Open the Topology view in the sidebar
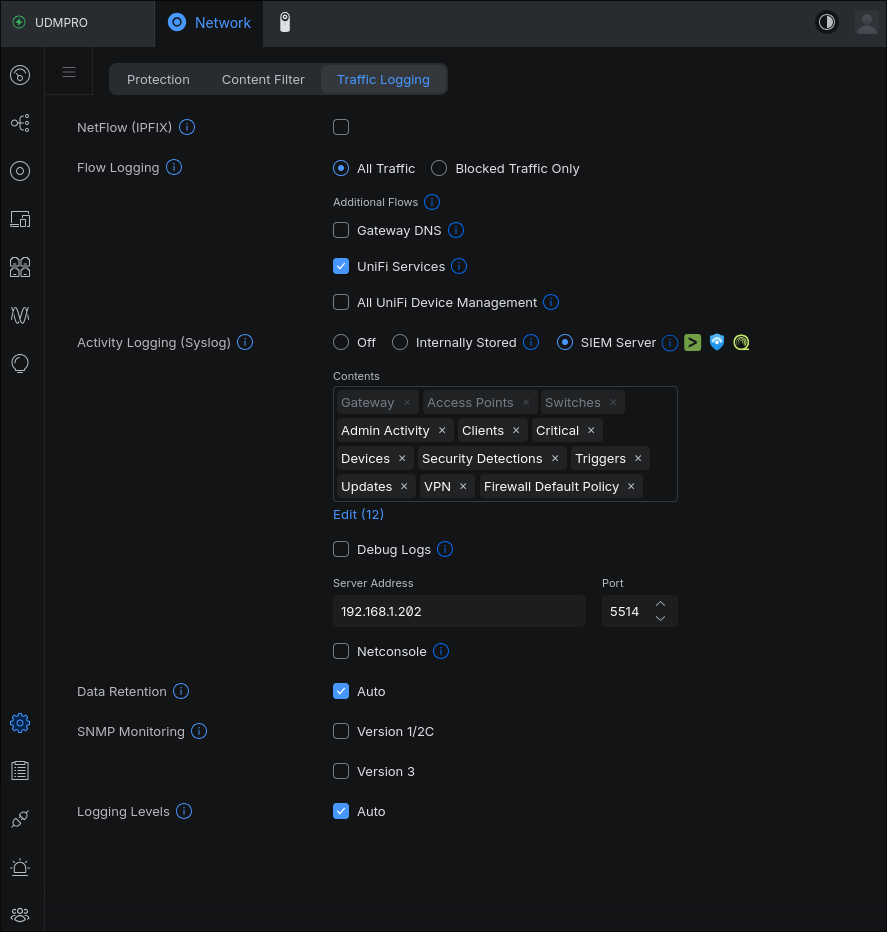The height and width of the screenshot is (932, 887). (x=20, y=123)
